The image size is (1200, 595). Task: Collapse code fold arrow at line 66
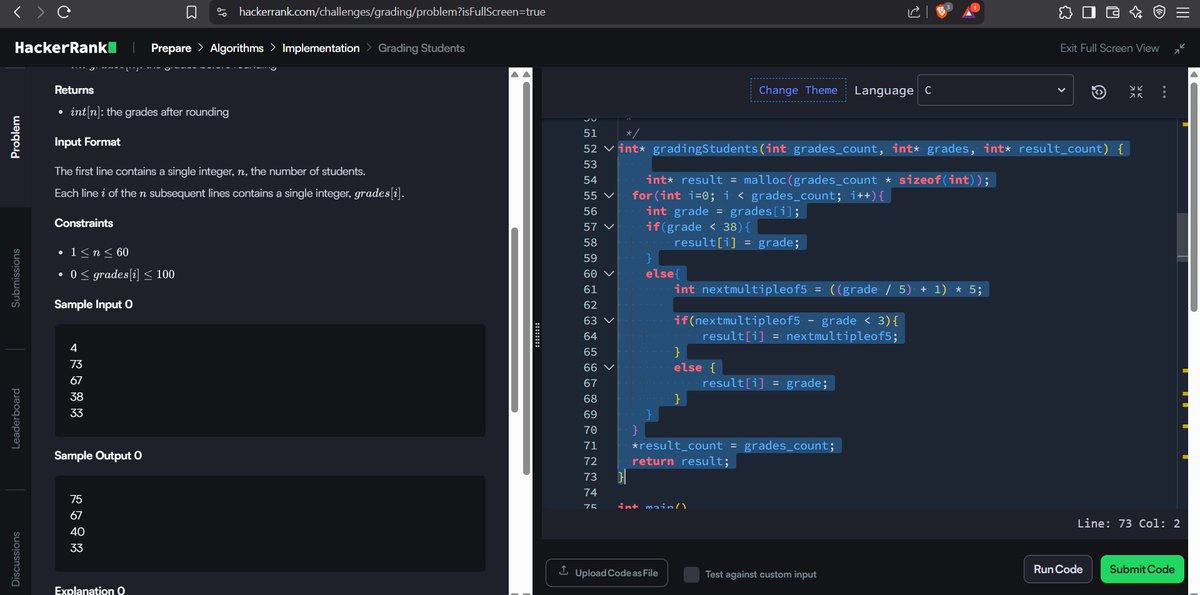[609, 367]
